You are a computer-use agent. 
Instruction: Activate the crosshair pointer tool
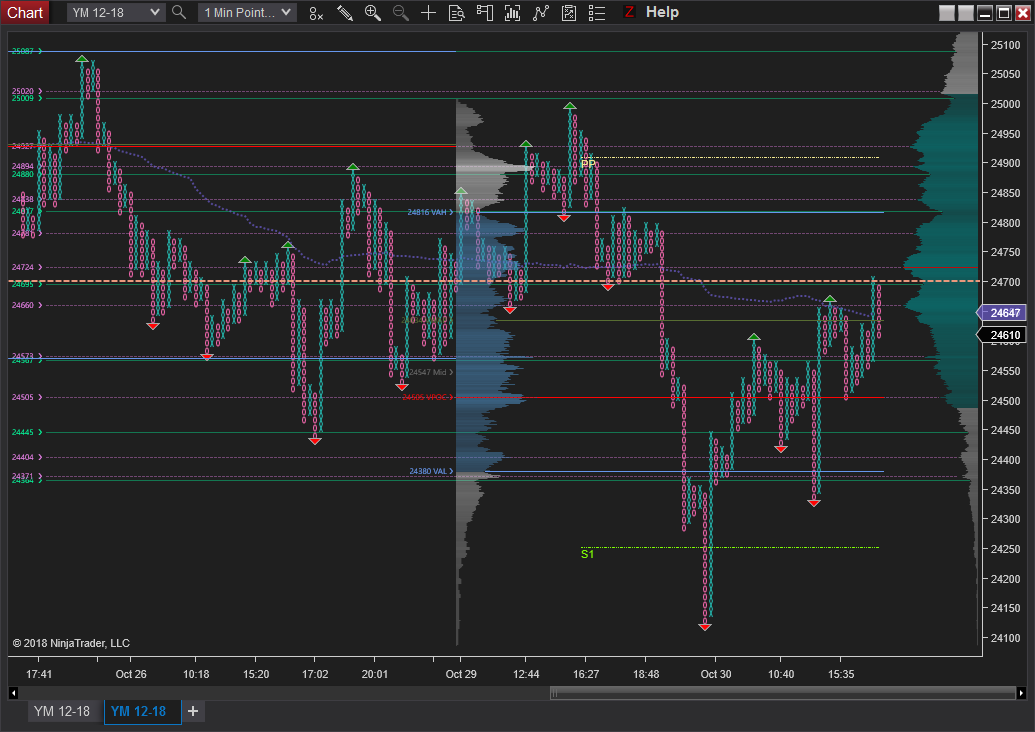[x=428, y=13]
